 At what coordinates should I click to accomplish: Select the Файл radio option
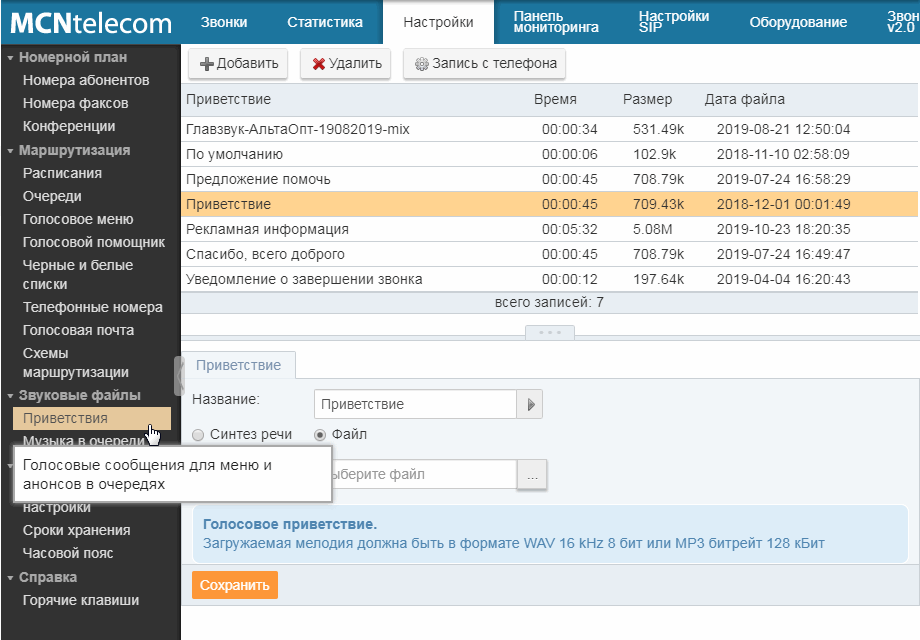tap(320, 435)
